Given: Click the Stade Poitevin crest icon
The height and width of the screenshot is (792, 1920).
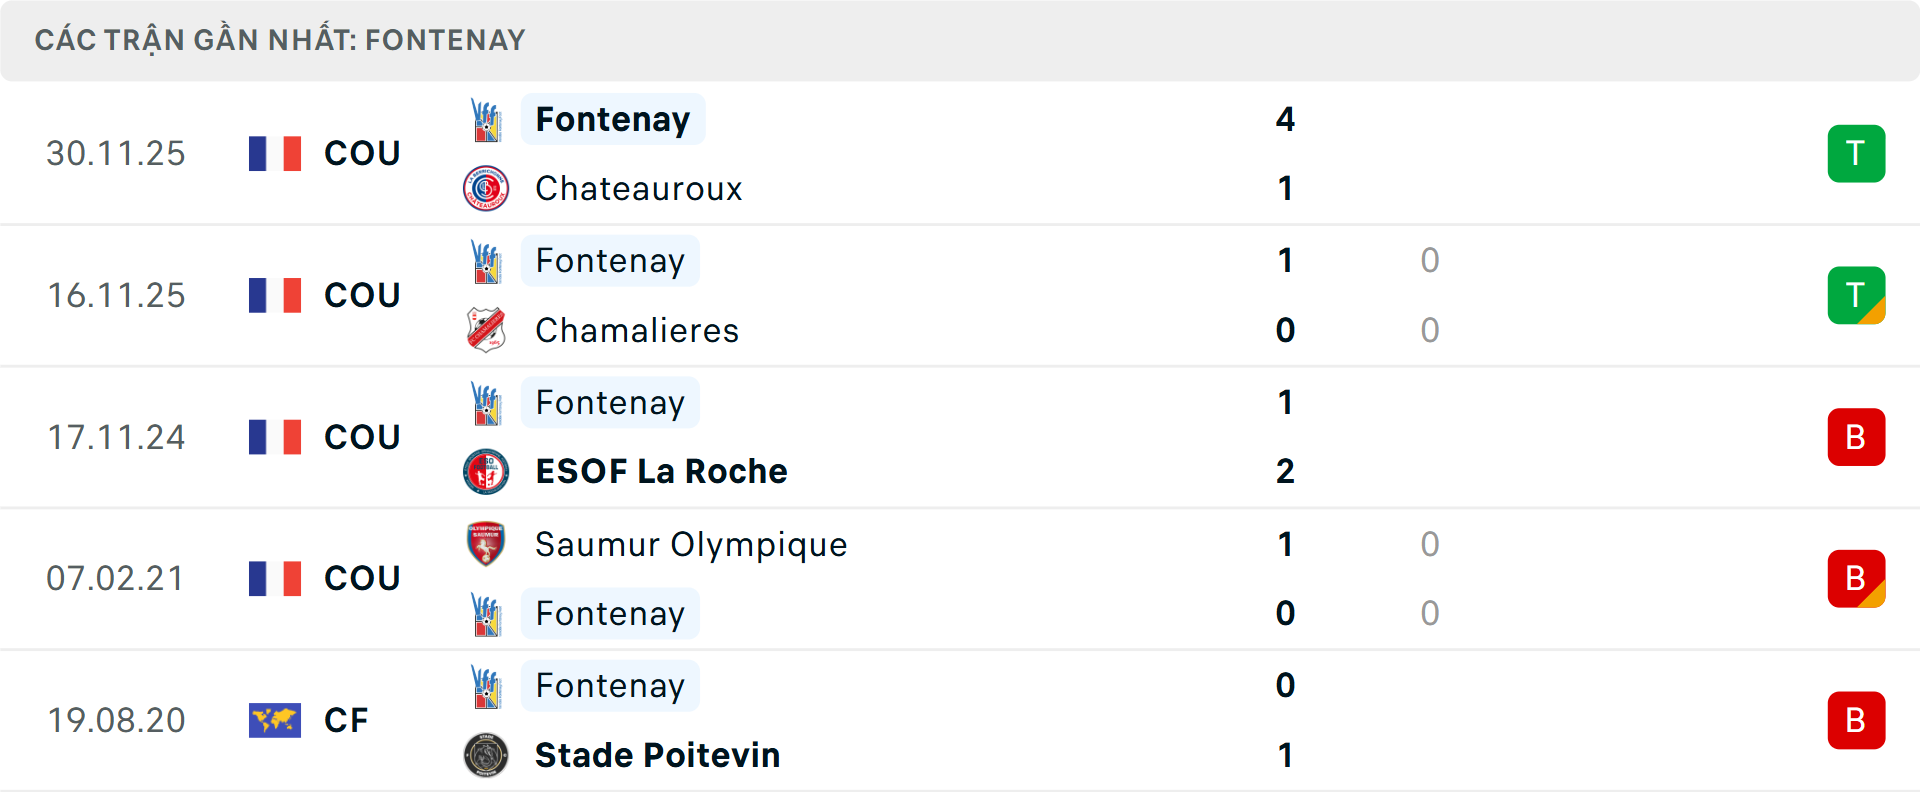Looking at the screenshot, I should click(x=486, y=755).
